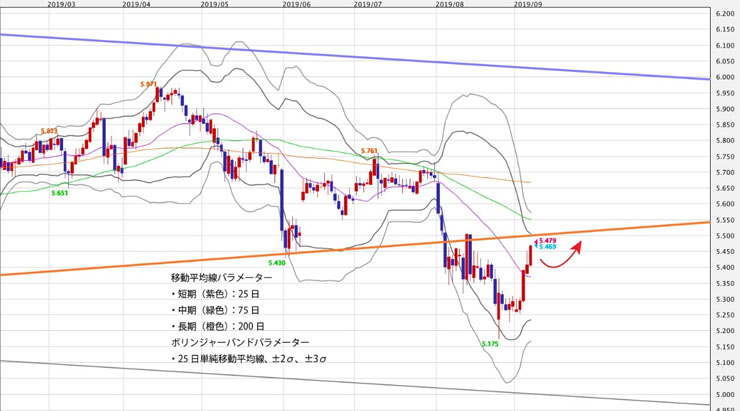Select the 5.350 price axis label

coord(725,284)
